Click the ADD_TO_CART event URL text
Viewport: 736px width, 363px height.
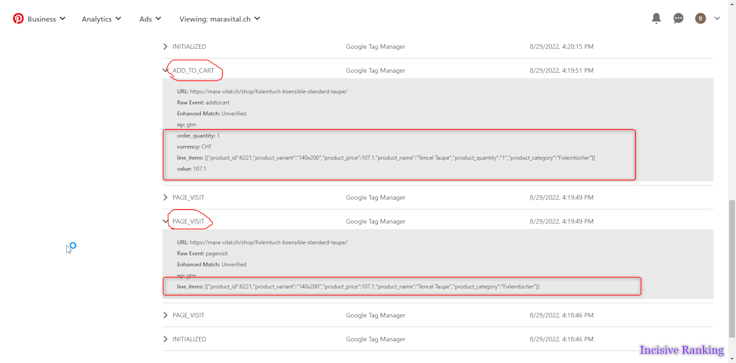[x=268, y=92]
